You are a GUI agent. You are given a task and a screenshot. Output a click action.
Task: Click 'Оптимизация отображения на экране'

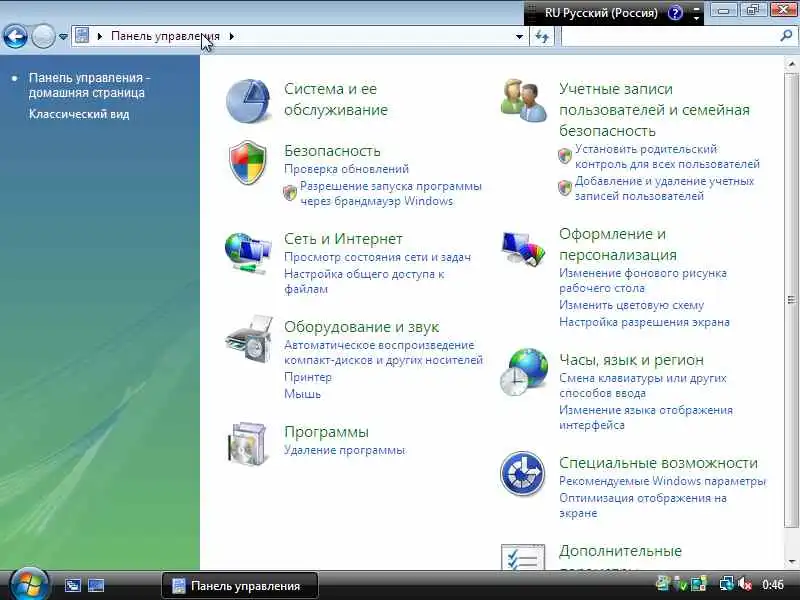point(643,505)
